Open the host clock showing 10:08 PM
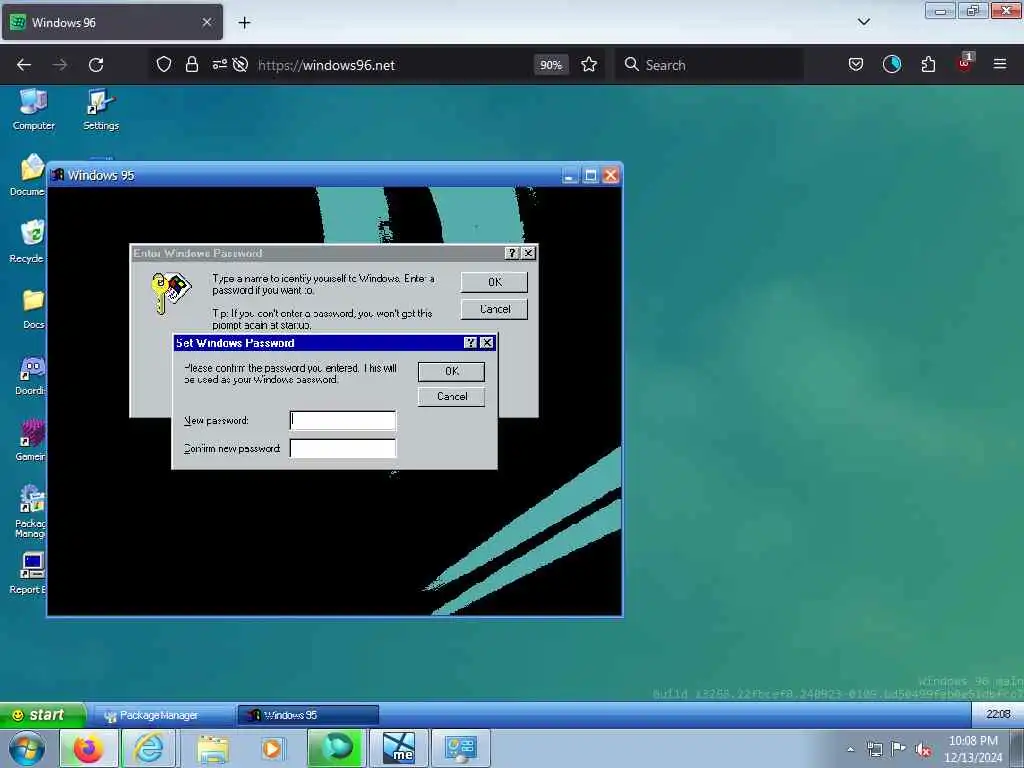The image size is (1024, 768). click(973, 749)
